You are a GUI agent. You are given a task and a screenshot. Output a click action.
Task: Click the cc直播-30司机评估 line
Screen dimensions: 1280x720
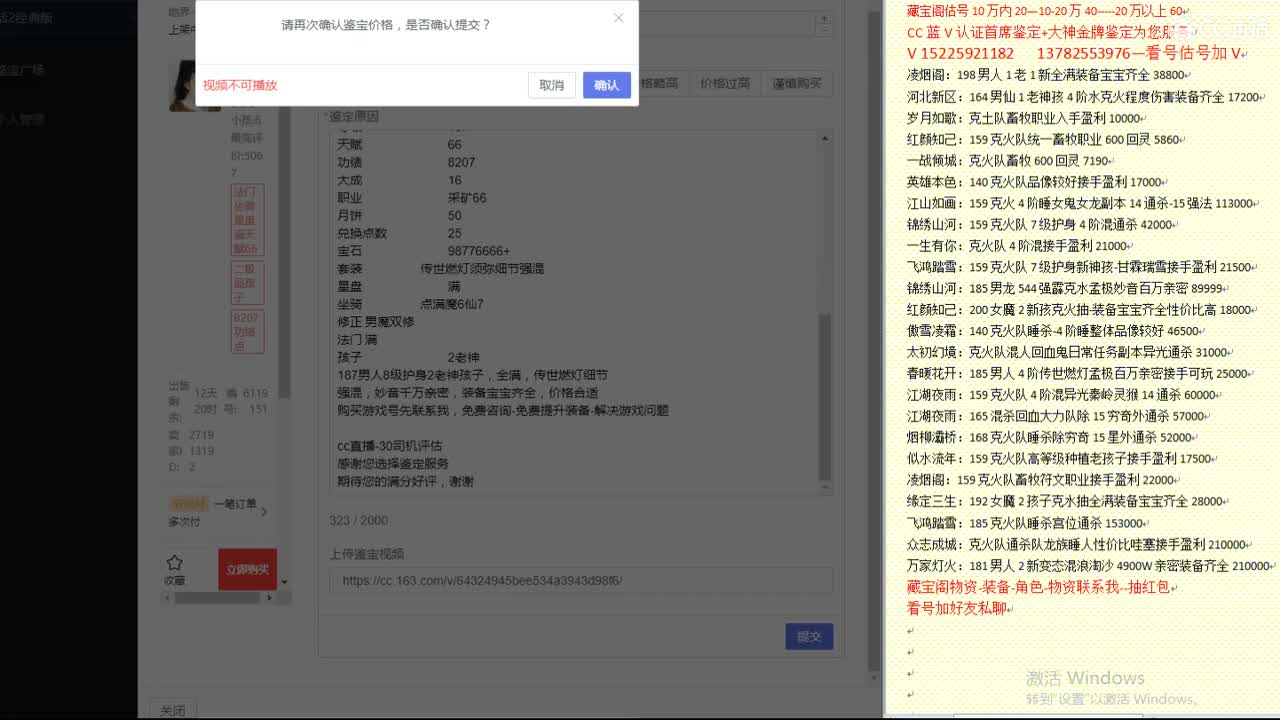(390, 446)
